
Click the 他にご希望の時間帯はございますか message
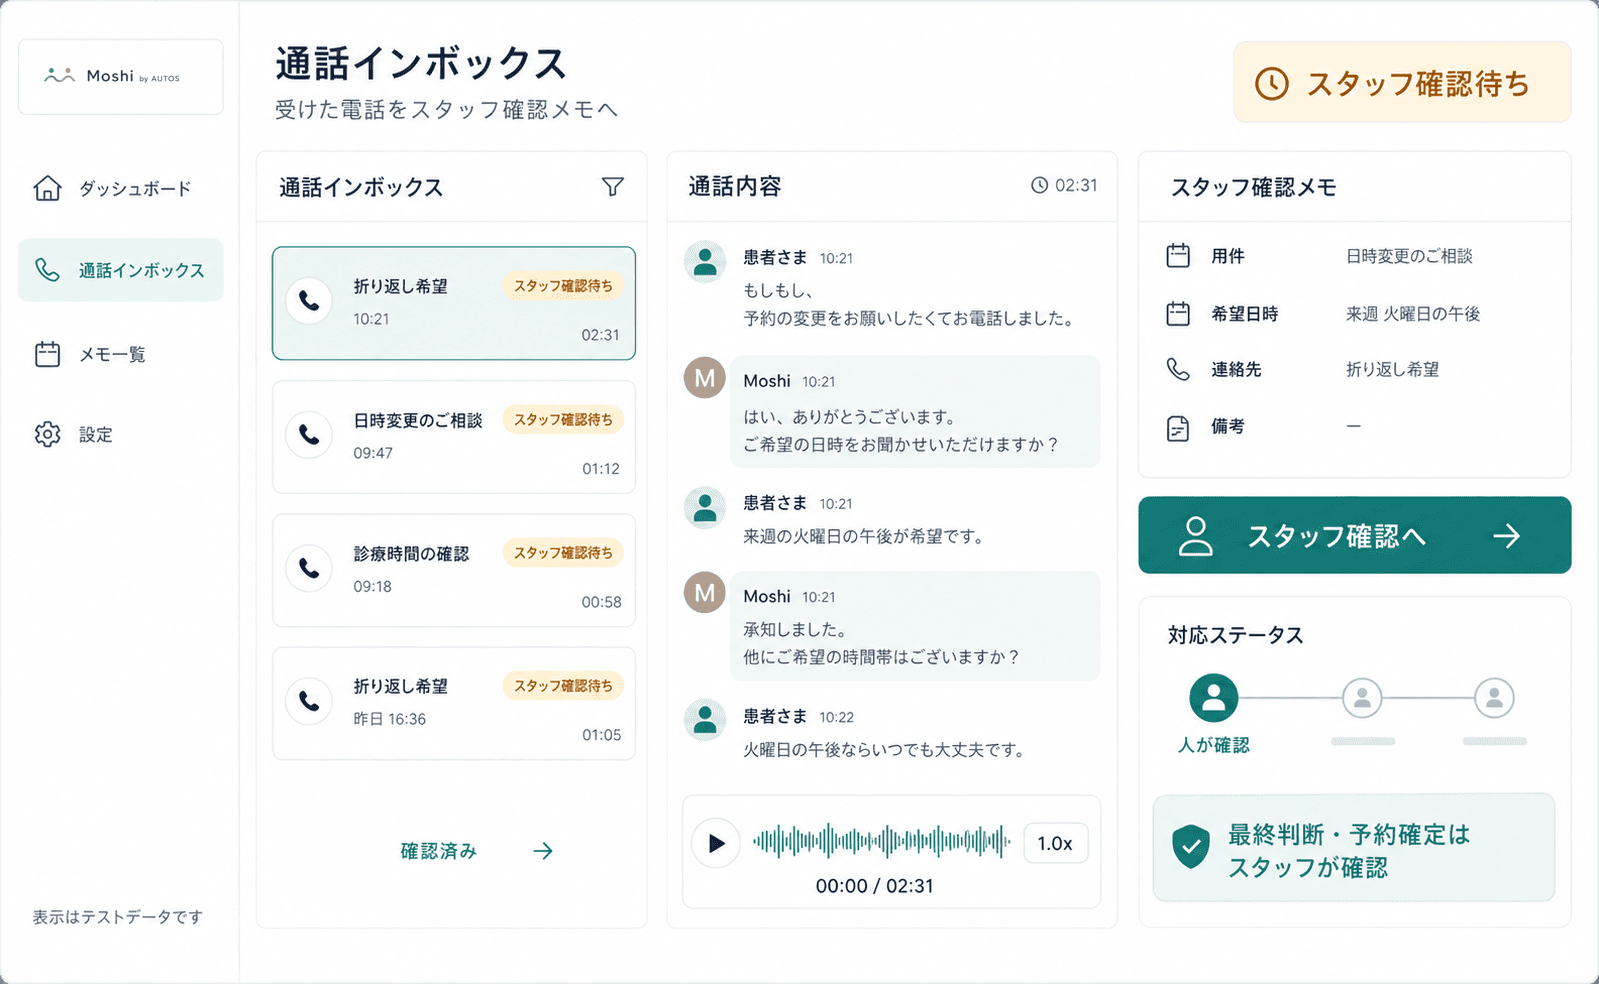(880, 657)
